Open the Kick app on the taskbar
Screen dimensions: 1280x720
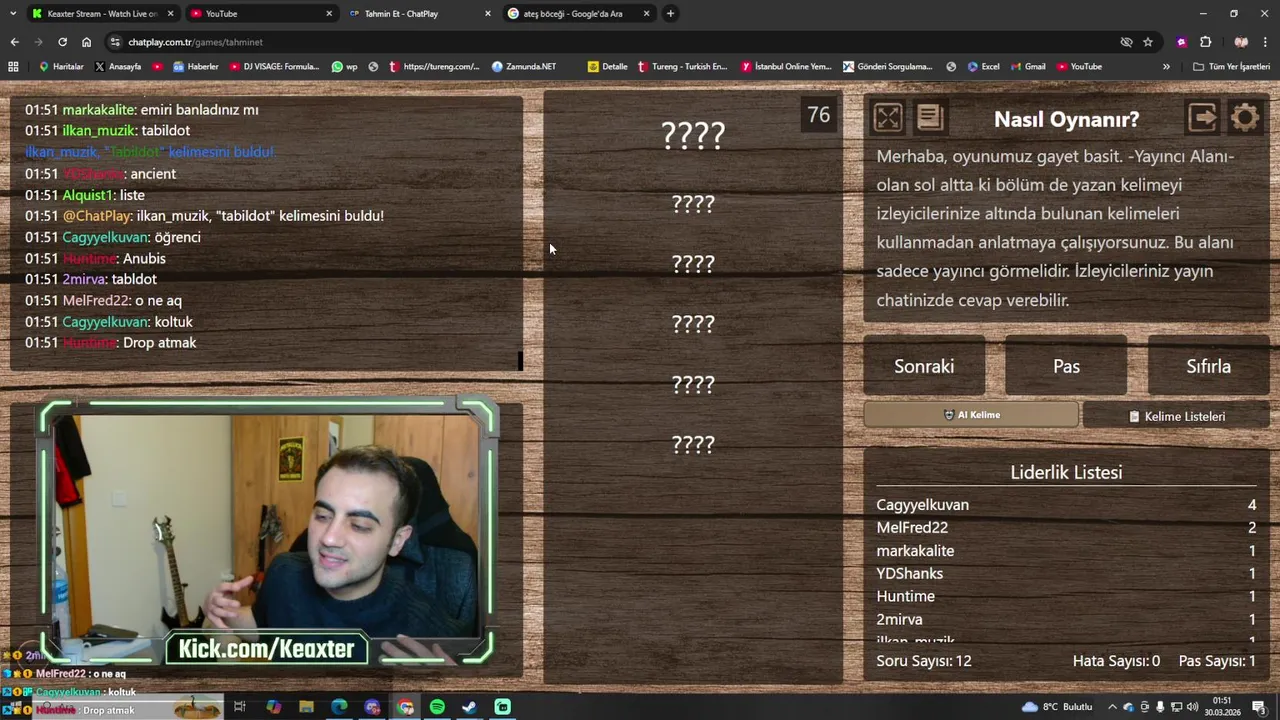tap(502, 707)
